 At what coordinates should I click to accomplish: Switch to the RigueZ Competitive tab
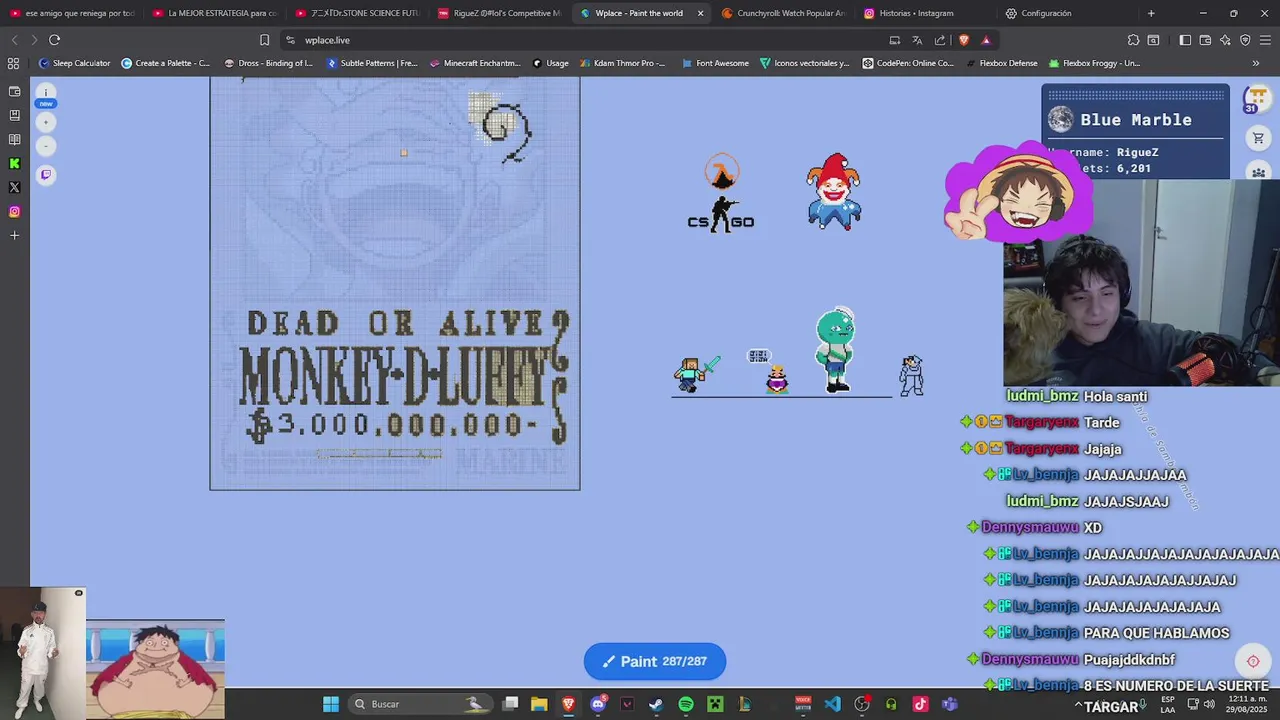[x=500, y=13]
